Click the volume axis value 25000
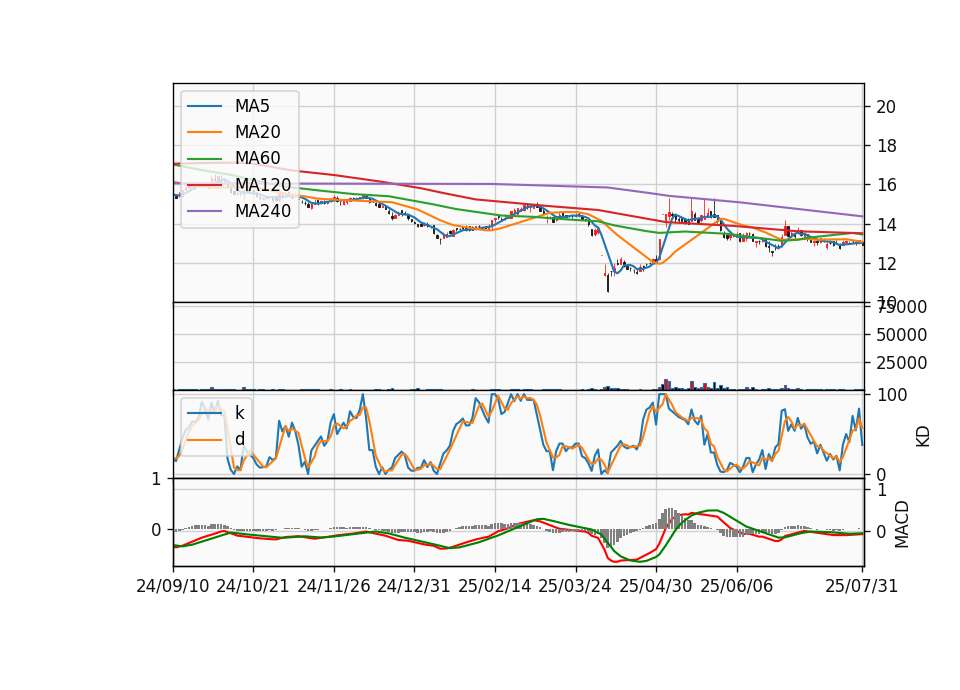Screen dimensions: 960x690 pos(901,363)
